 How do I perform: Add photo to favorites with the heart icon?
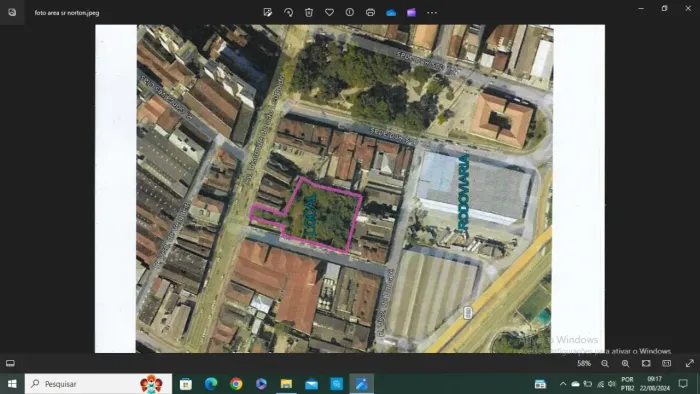[329, 12]
